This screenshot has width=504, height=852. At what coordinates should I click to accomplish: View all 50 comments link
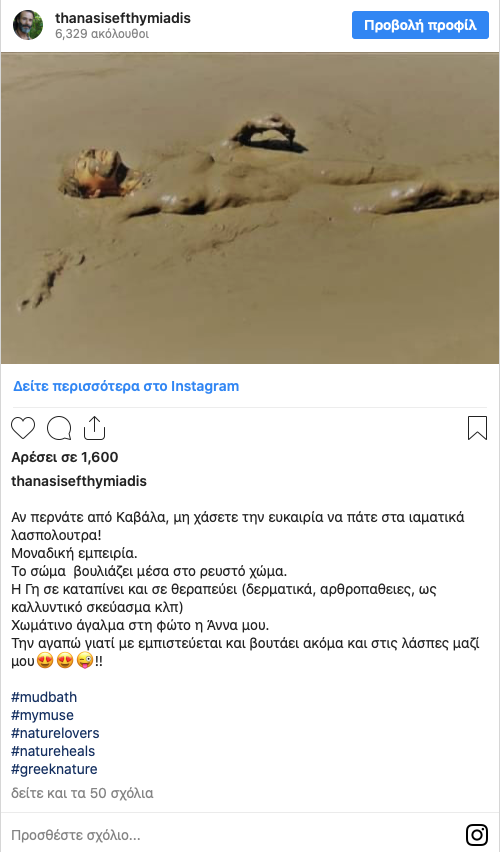(82, 793)
